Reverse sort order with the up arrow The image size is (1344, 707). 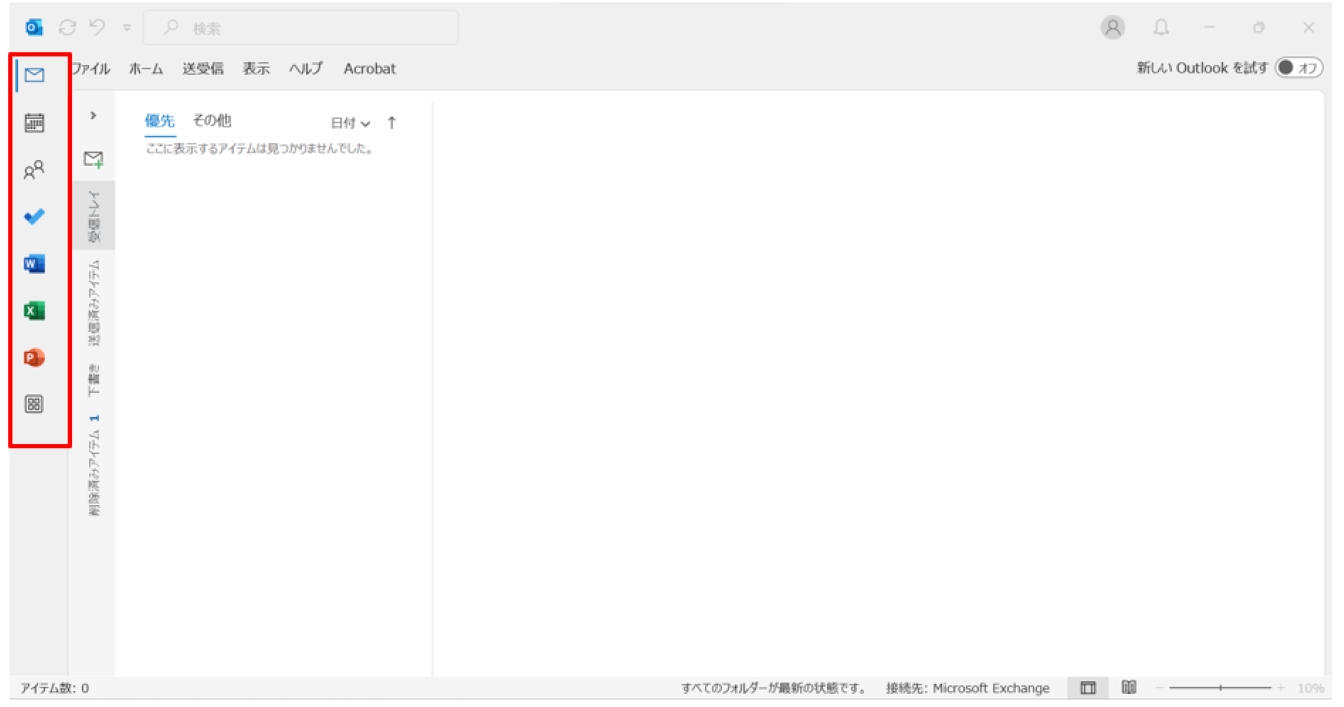[x=391, y=123]
